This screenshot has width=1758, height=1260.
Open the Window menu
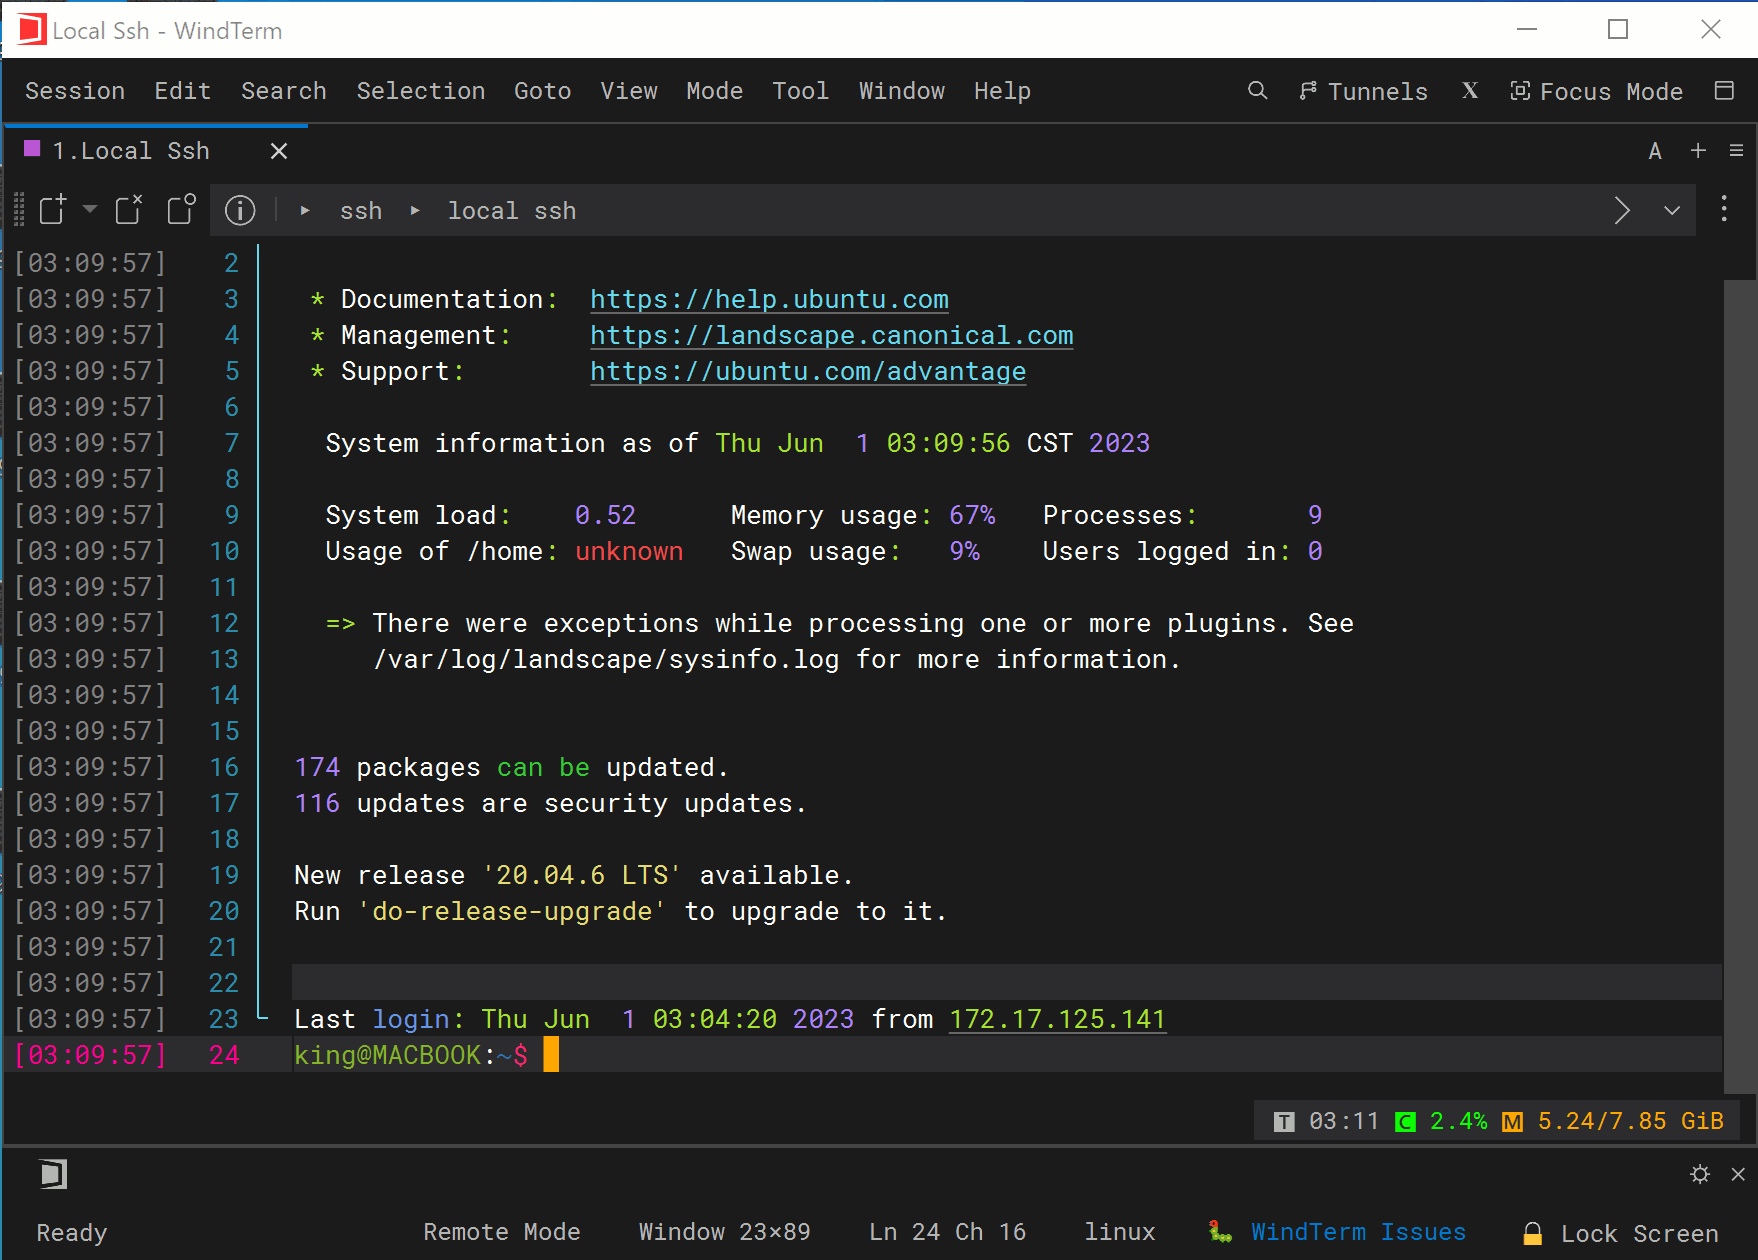902,91
